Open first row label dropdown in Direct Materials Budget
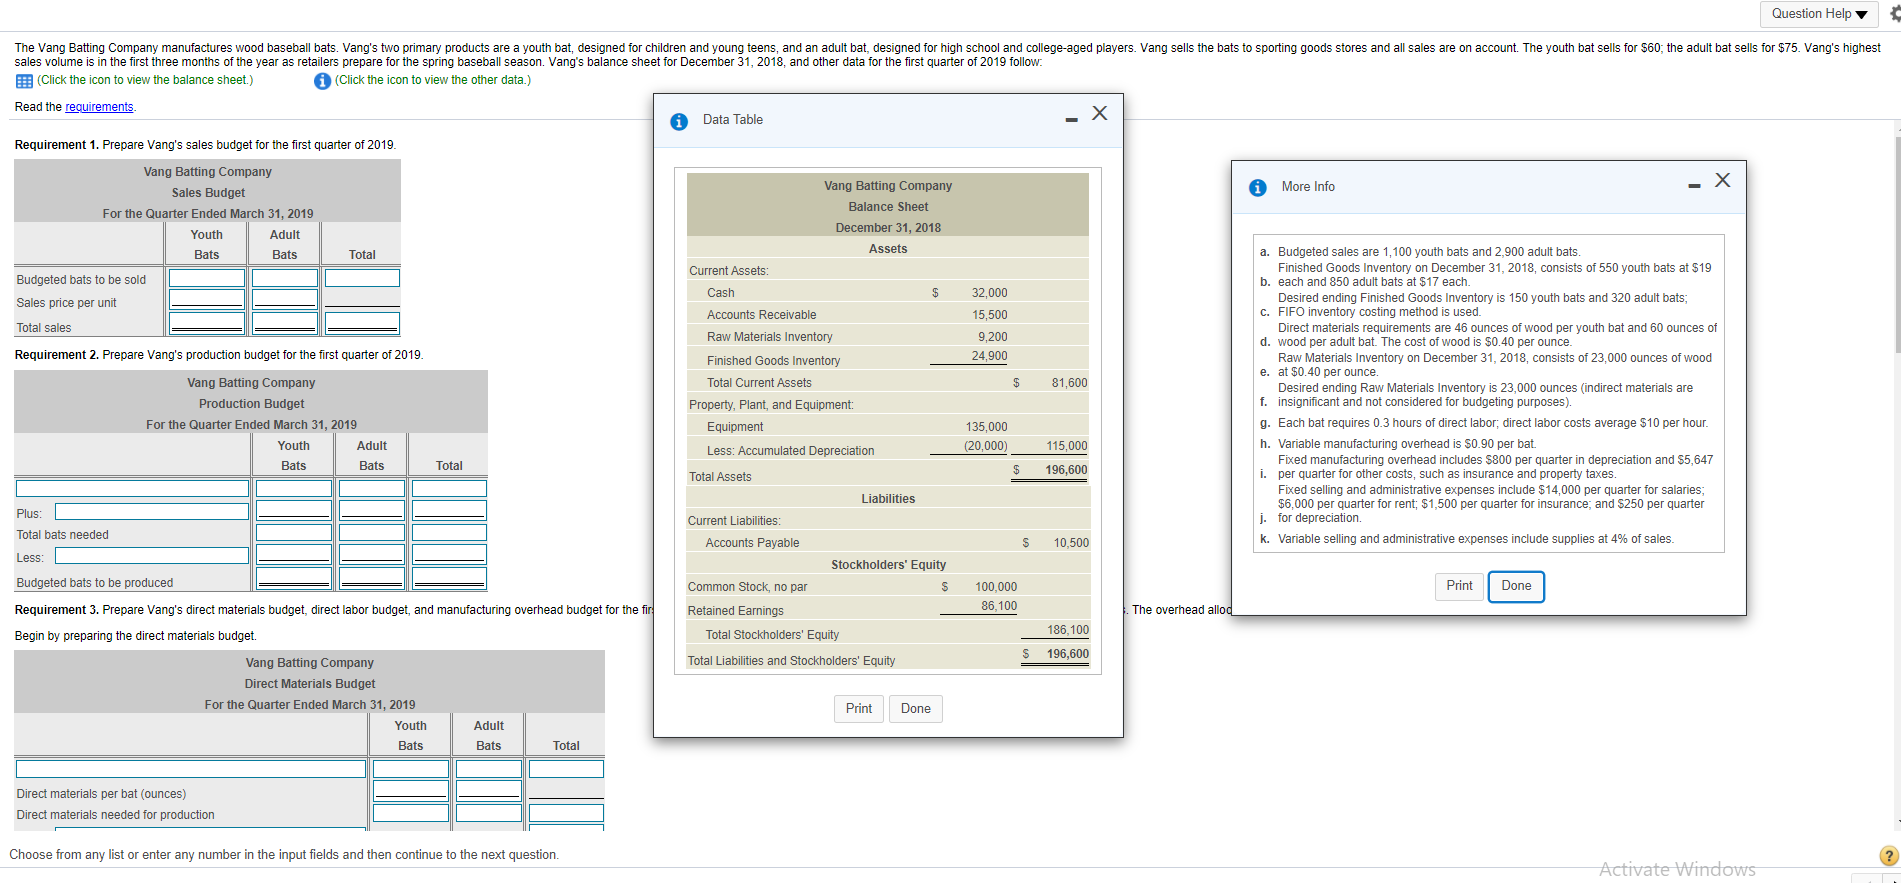The height and width of the screenshot is (883, 1901). pos(191,769)
